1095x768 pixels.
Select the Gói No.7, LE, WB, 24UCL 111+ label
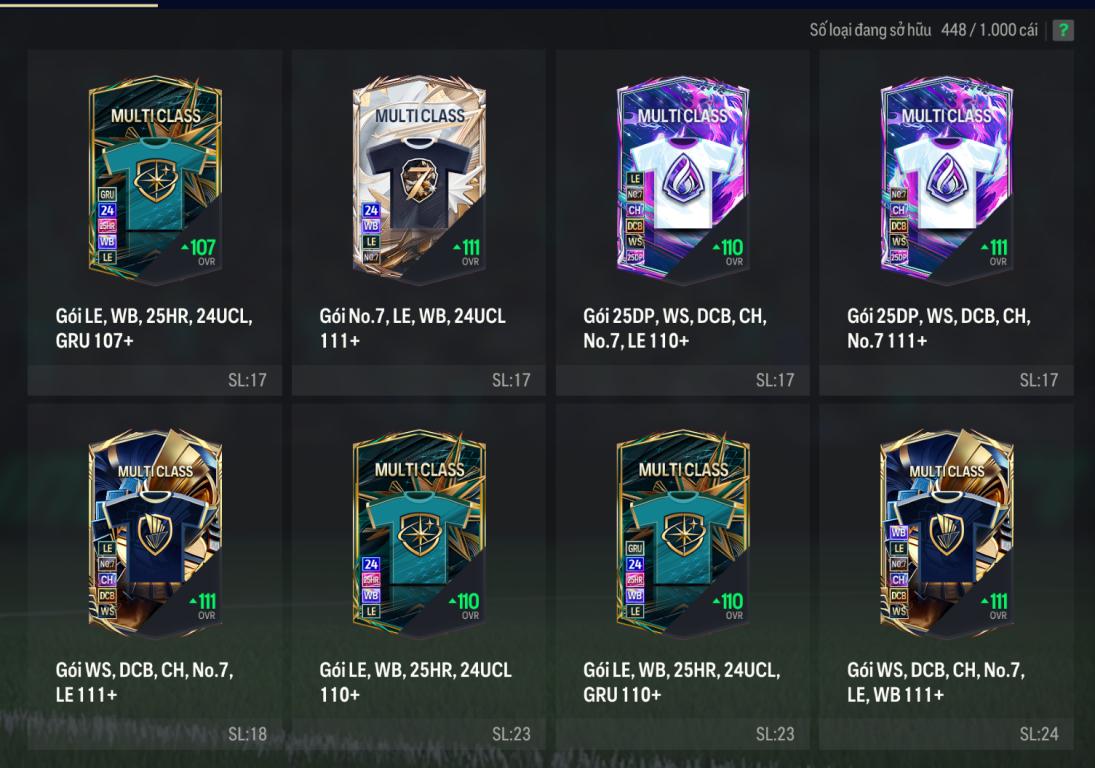tap(413, 328)
